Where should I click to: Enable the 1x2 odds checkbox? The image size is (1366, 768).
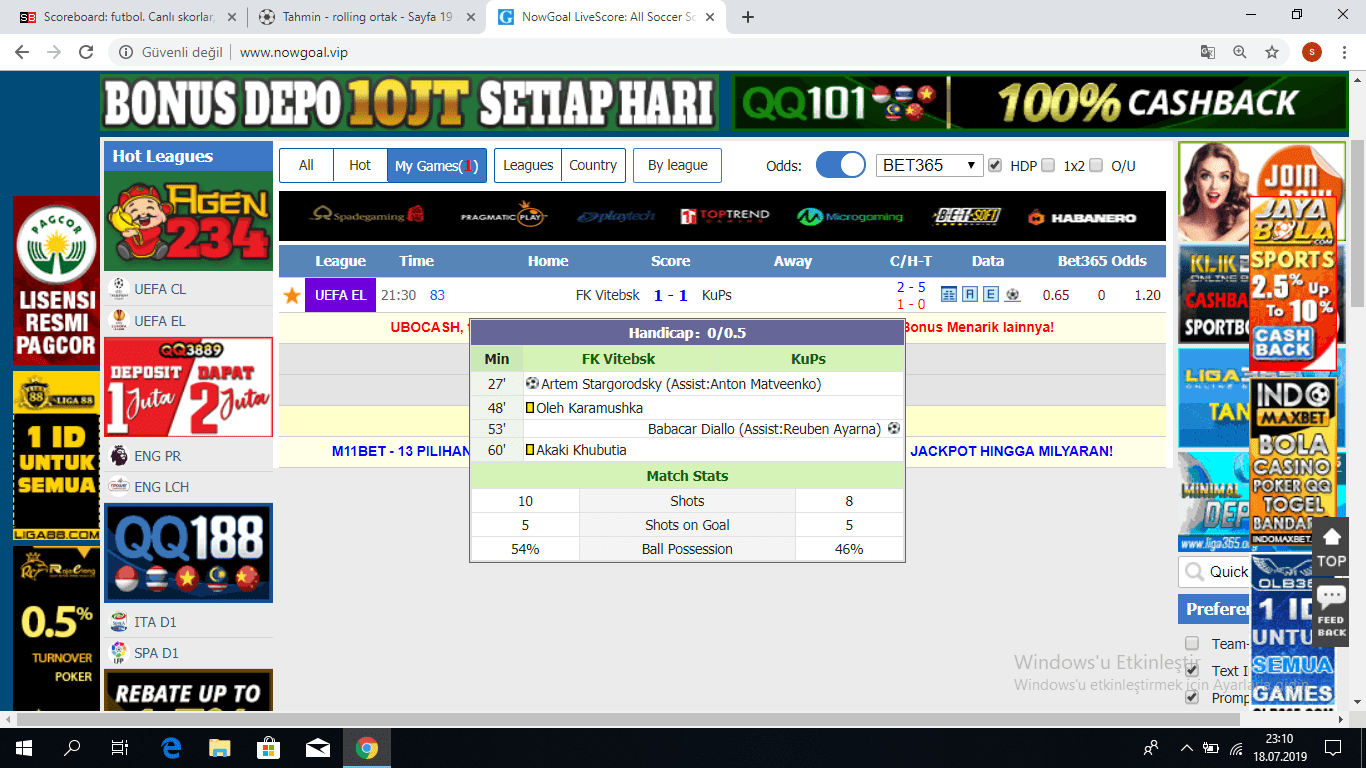click(x=1048, y=165)
